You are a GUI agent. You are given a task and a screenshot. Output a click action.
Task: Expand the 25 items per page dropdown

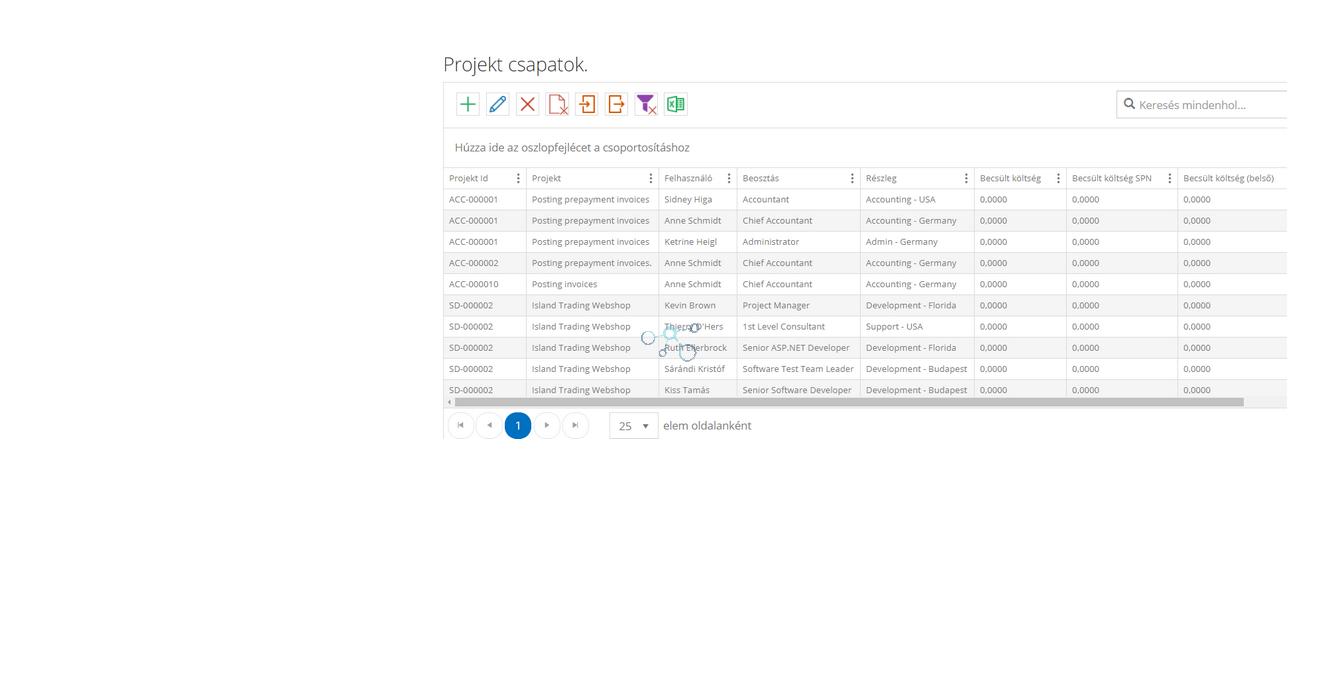(634, 426)
